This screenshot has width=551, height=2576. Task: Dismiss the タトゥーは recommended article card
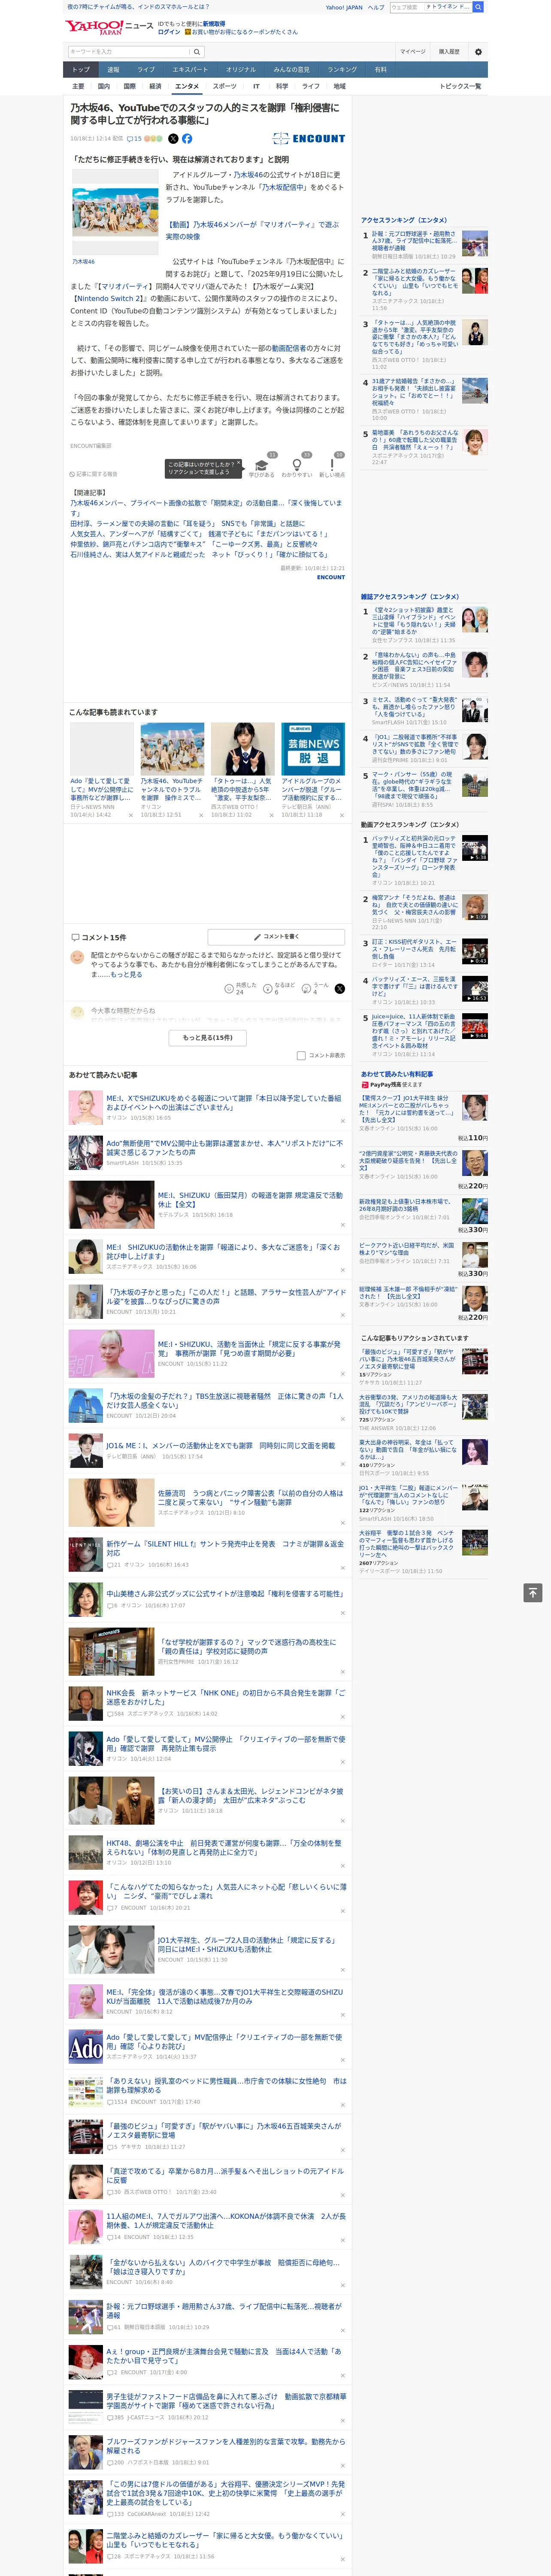[272, 815]
